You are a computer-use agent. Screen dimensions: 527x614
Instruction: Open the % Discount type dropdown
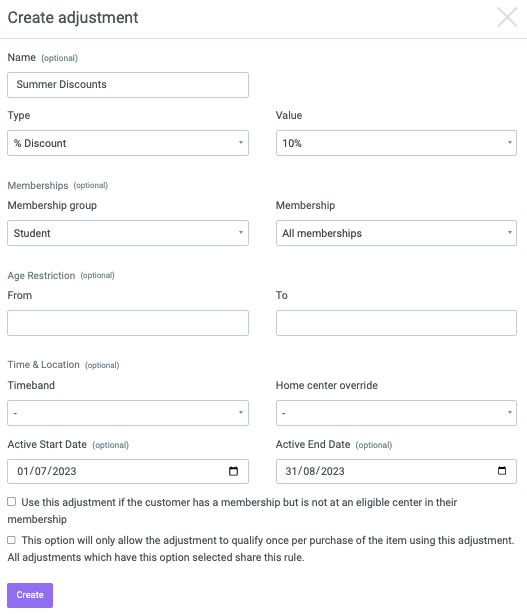(x=128, y=143)
